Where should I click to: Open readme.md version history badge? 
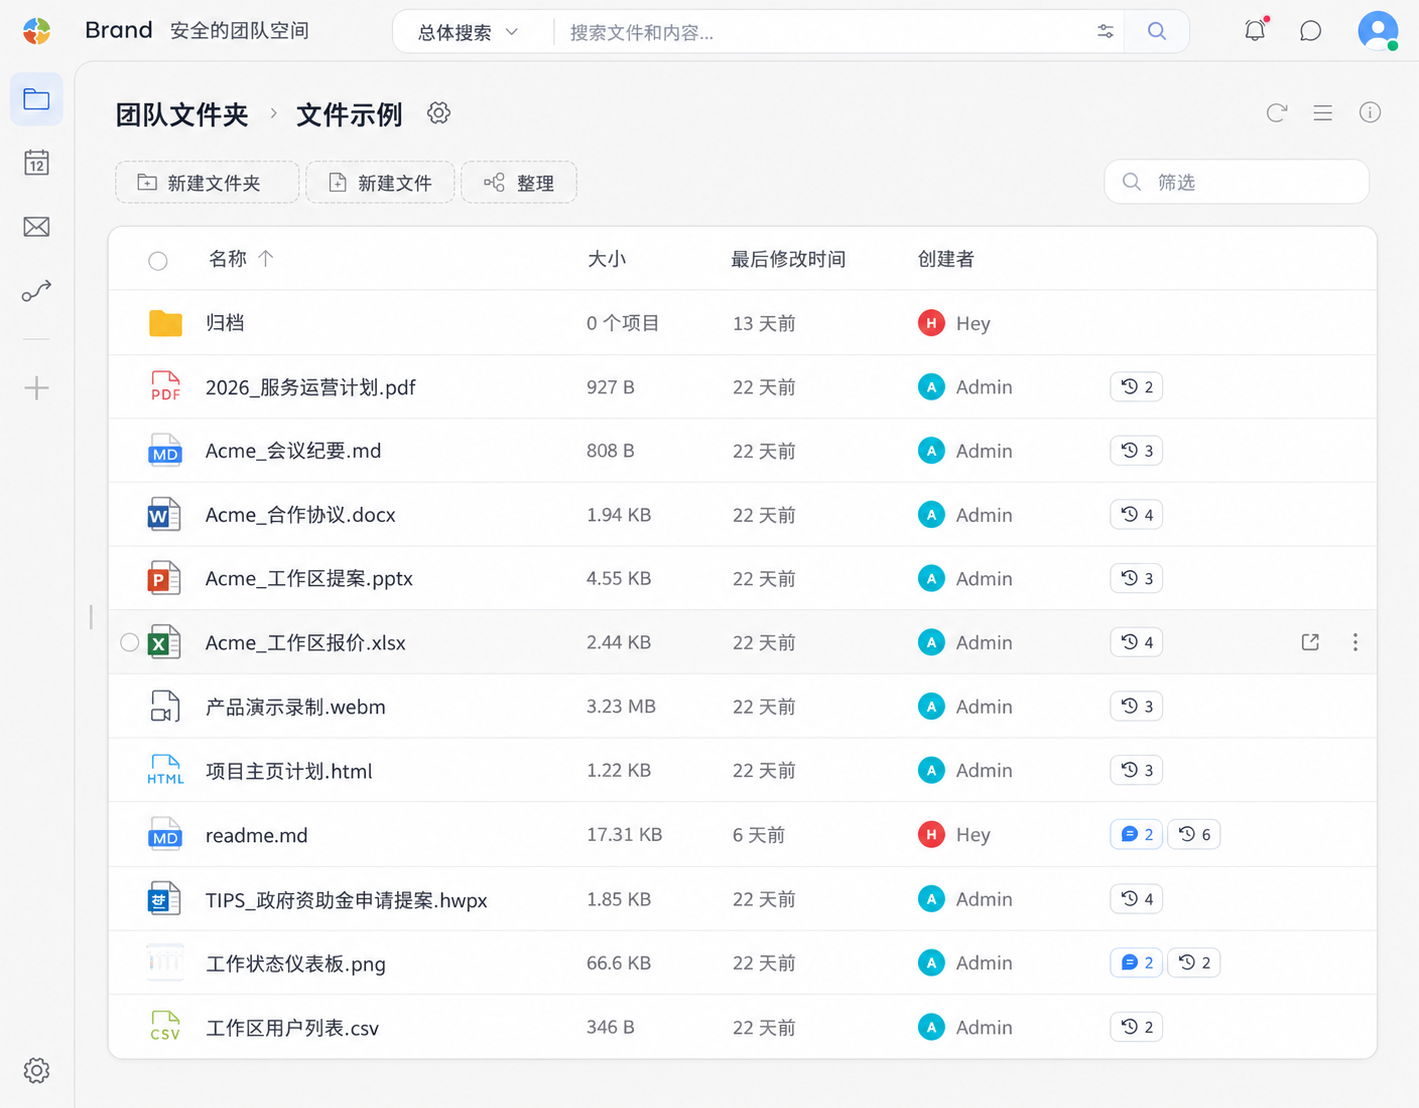pos(1194,834)
